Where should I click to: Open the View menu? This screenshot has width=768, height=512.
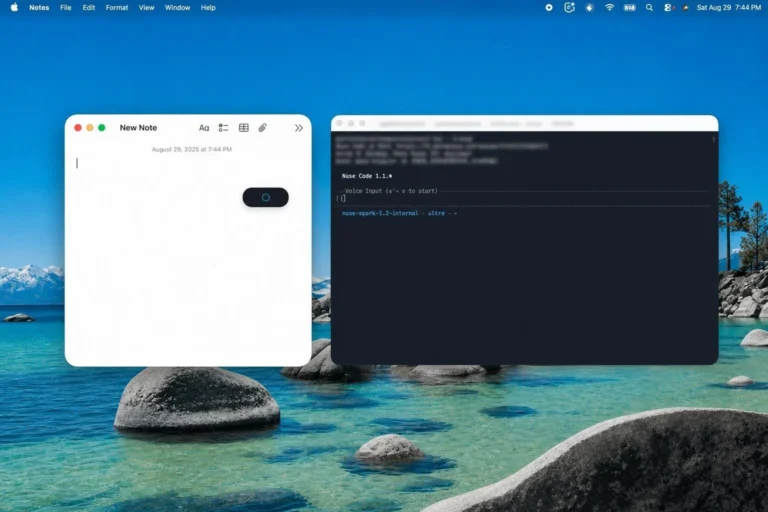(146, 7)
